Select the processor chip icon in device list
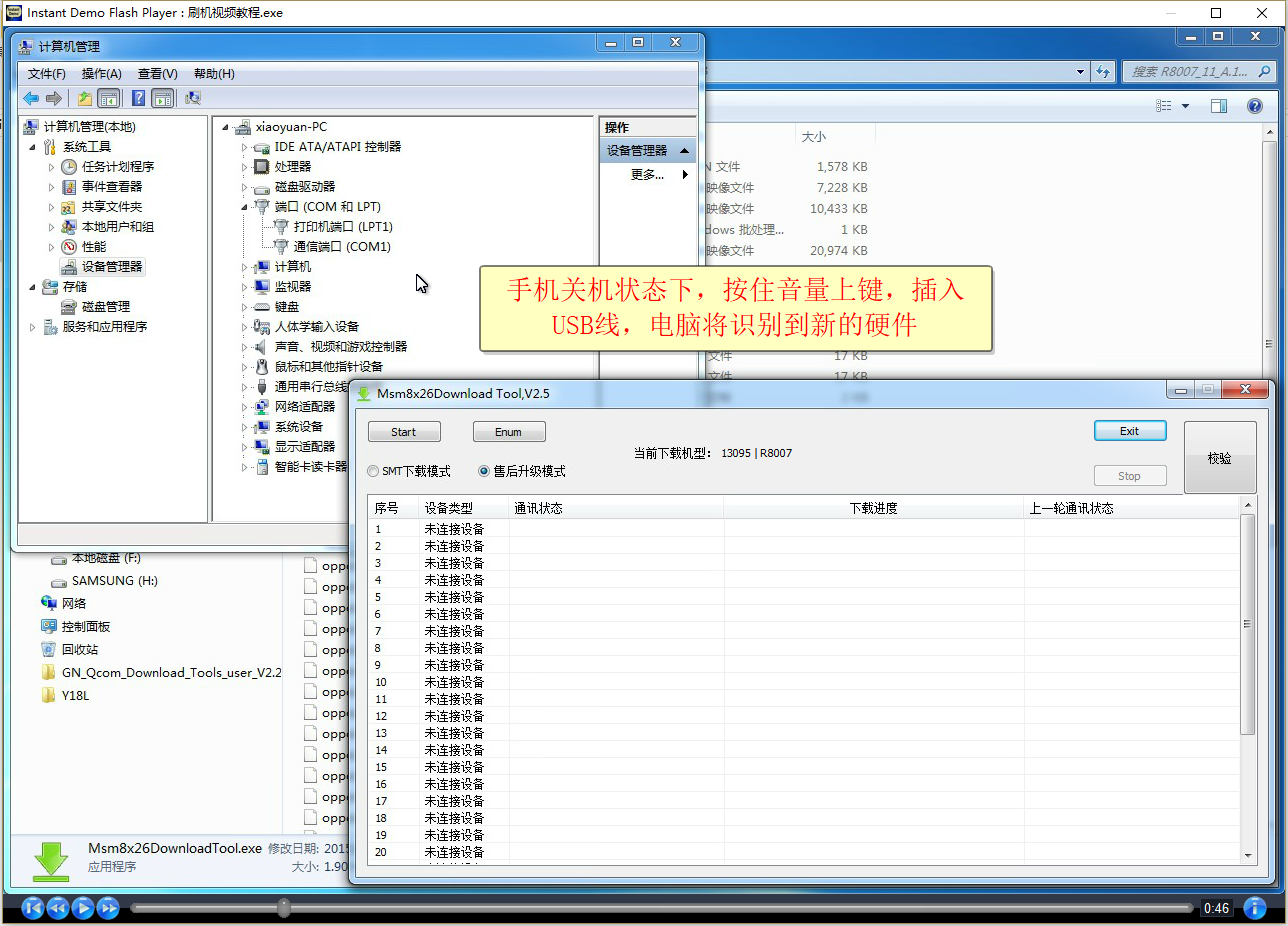 coord(262,166)
